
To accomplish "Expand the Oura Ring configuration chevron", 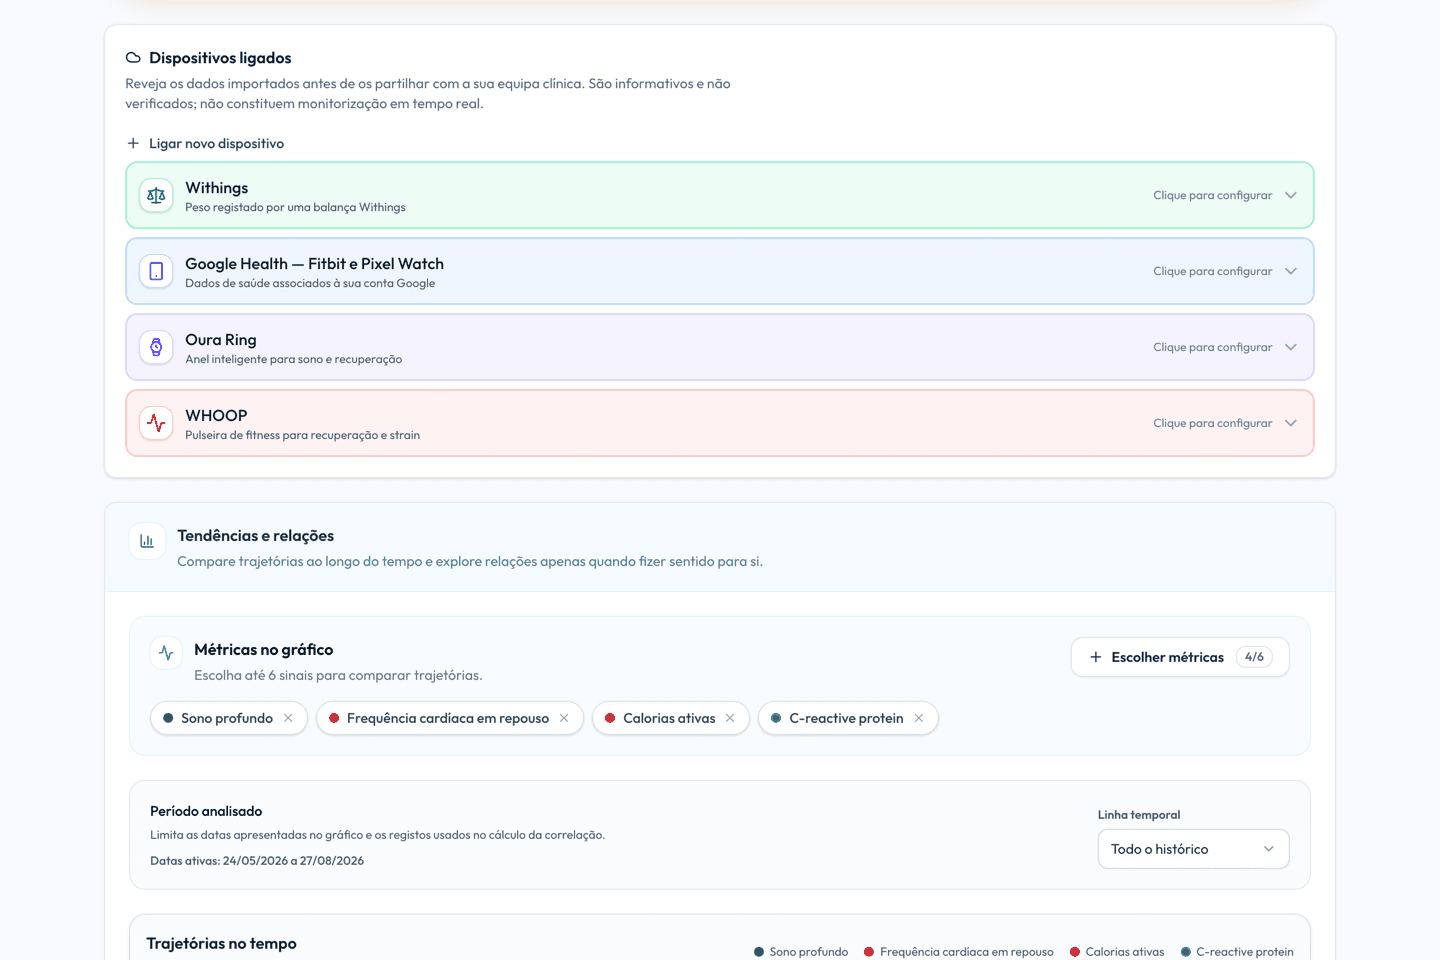I will (1291, 347).
